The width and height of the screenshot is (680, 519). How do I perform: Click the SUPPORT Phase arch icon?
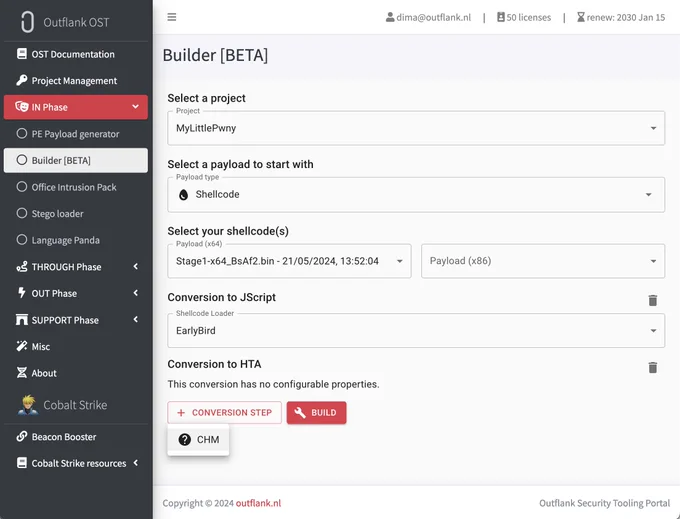coord(21,320)
